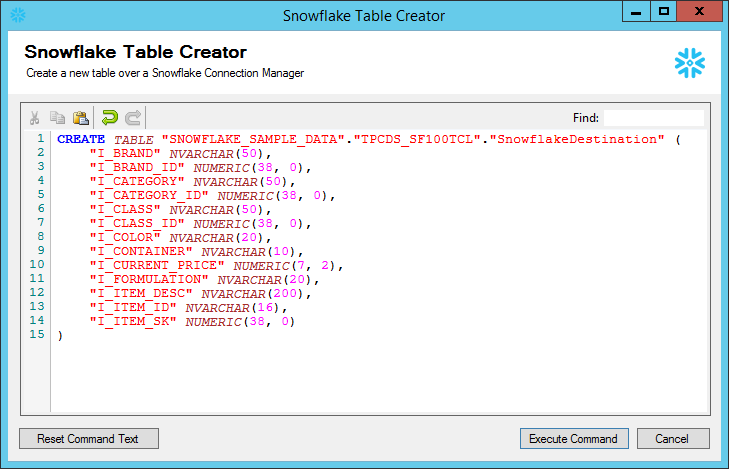The width and height of the screenshot is (729, 469).
Task: Click the Copy icon in toolbar
Action: (x=57, y=118)
